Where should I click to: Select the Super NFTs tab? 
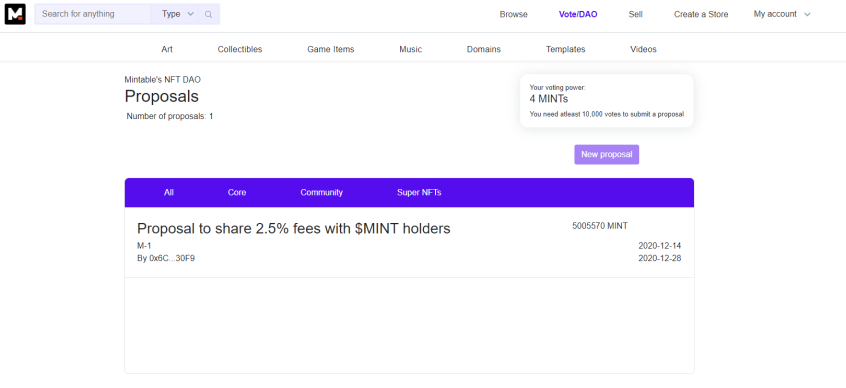(419, 193)
